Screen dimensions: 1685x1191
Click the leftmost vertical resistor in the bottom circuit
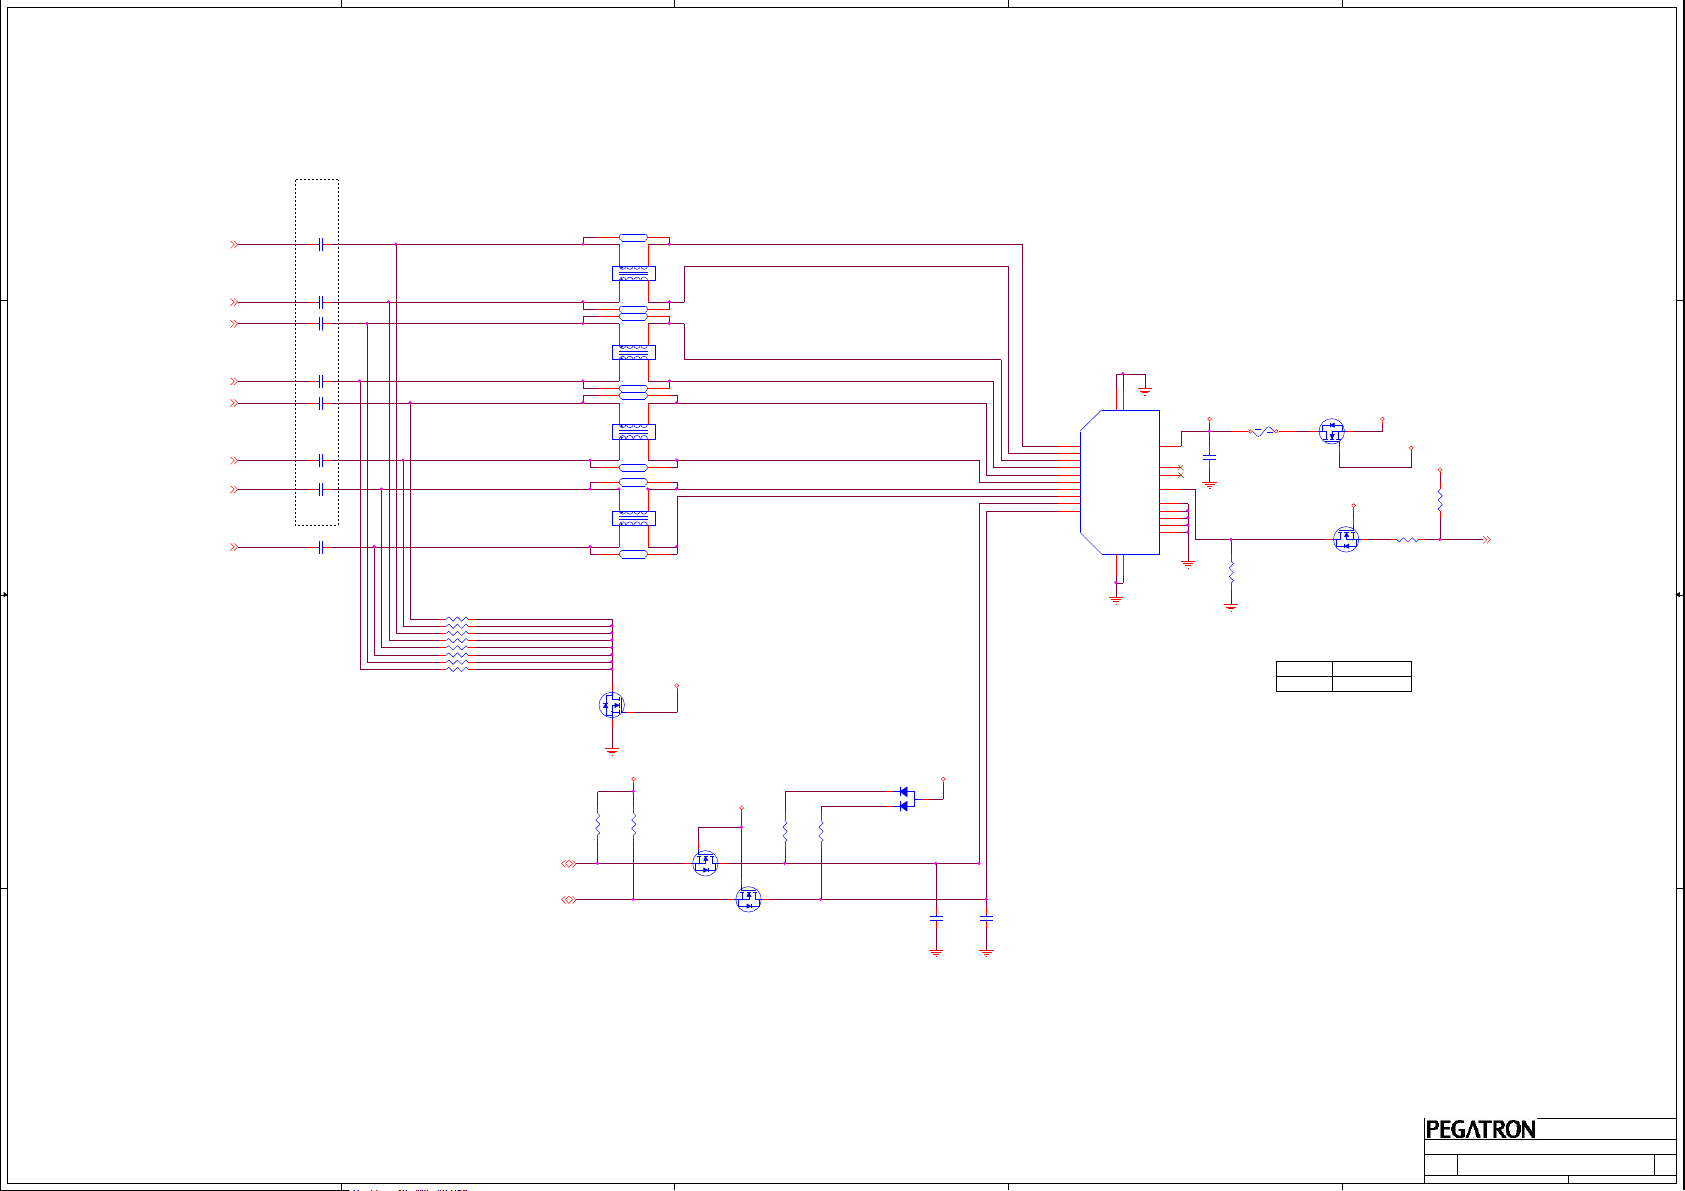(597, 825)
